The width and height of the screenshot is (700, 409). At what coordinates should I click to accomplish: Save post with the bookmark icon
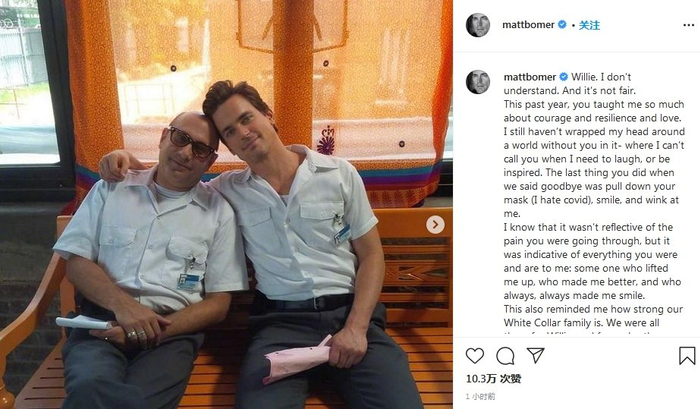pyautogui.click(x=687, y=356)
